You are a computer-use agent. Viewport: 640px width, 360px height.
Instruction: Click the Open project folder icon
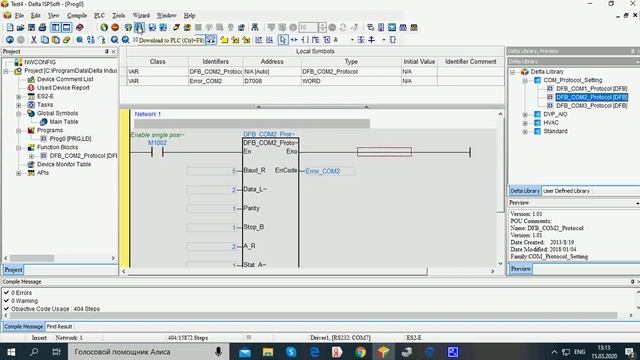20,27
